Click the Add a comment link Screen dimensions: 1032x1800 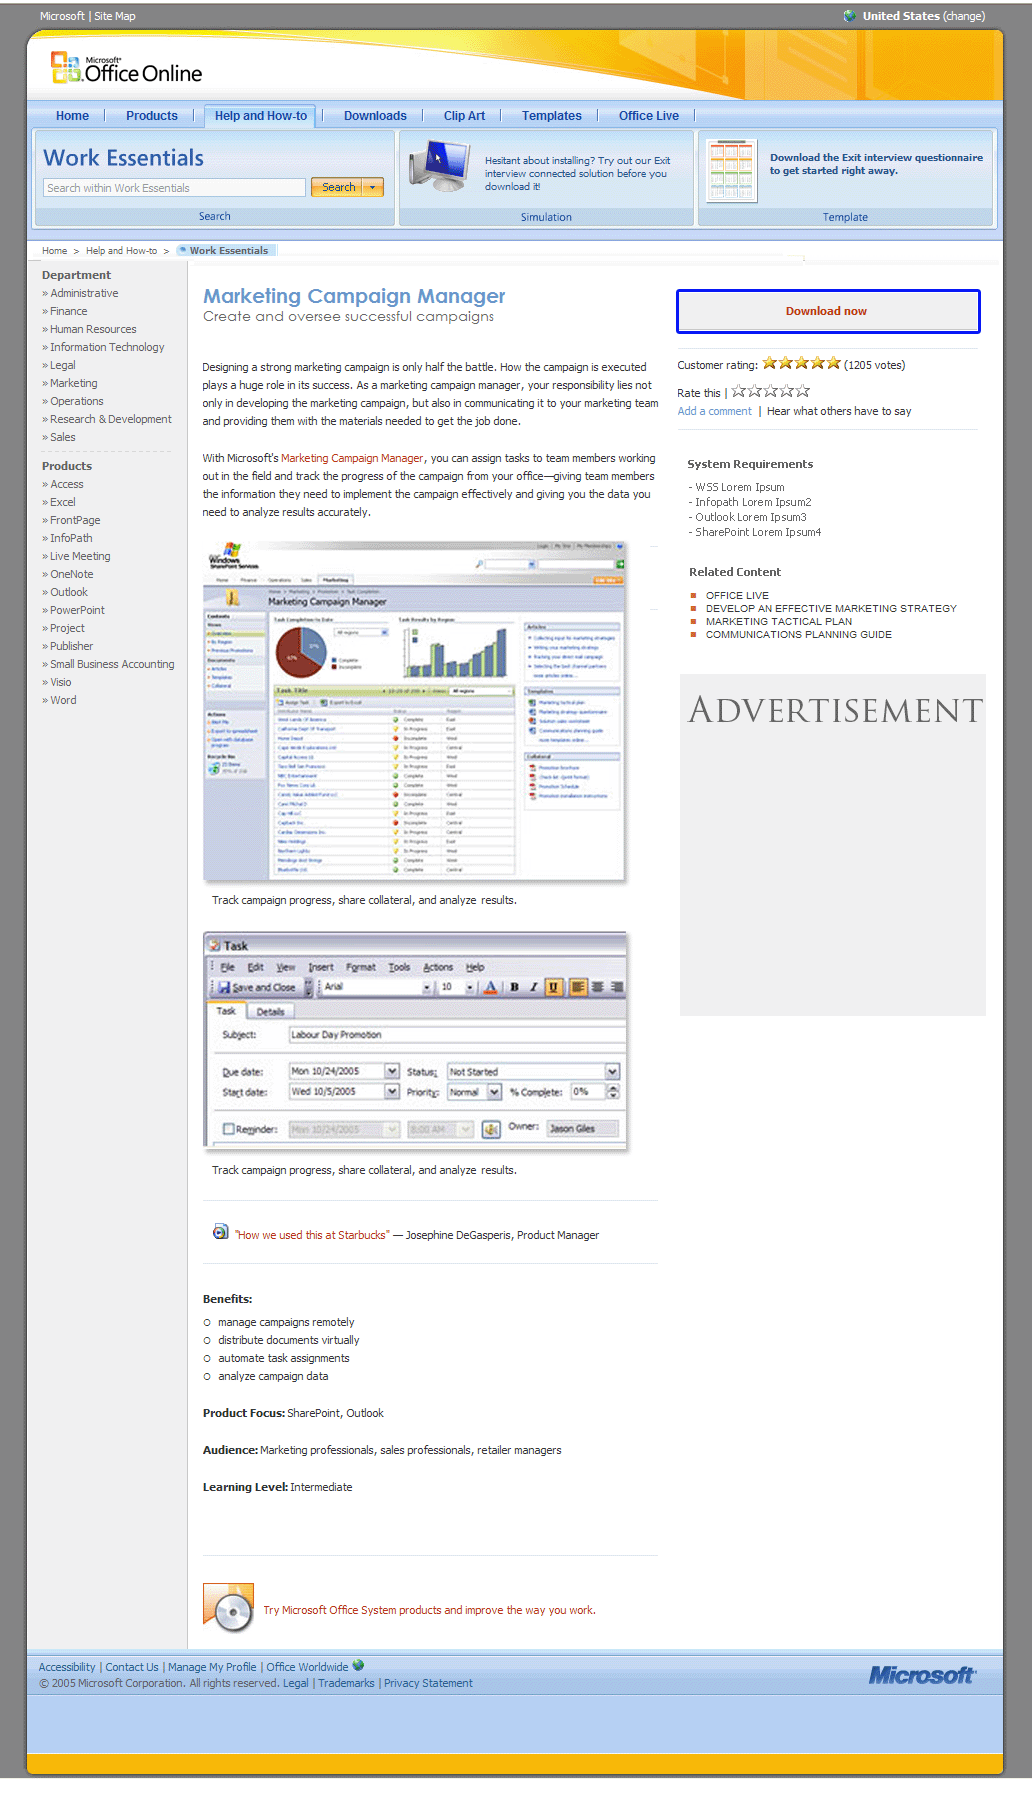714,411
